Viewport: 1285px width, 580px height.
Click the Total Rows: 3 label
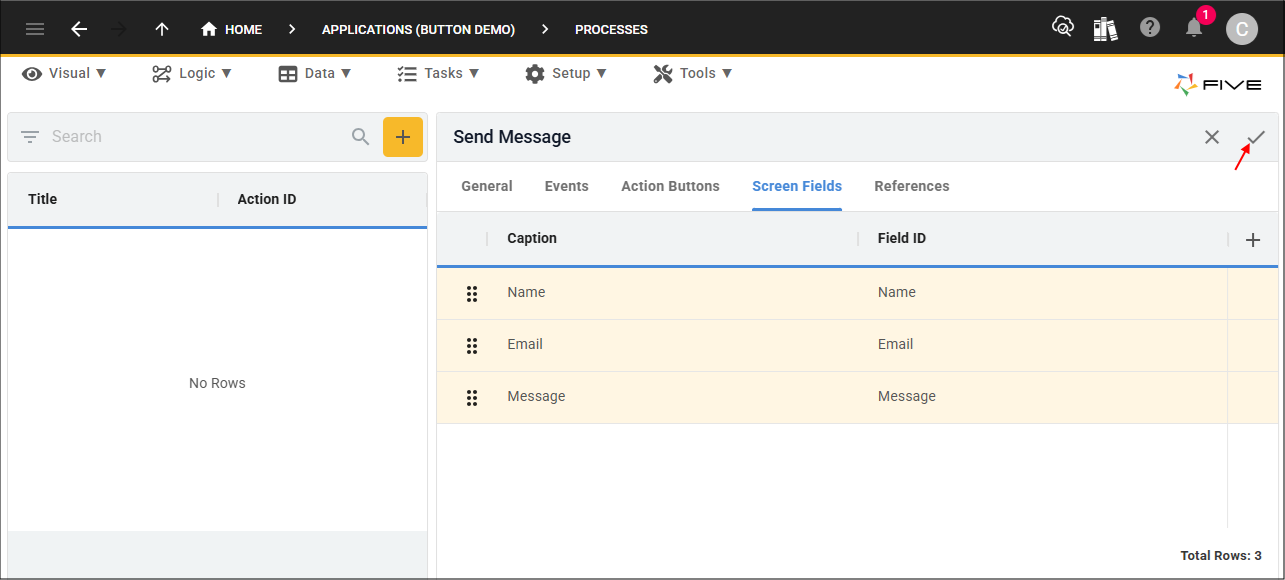(1220, 555)
